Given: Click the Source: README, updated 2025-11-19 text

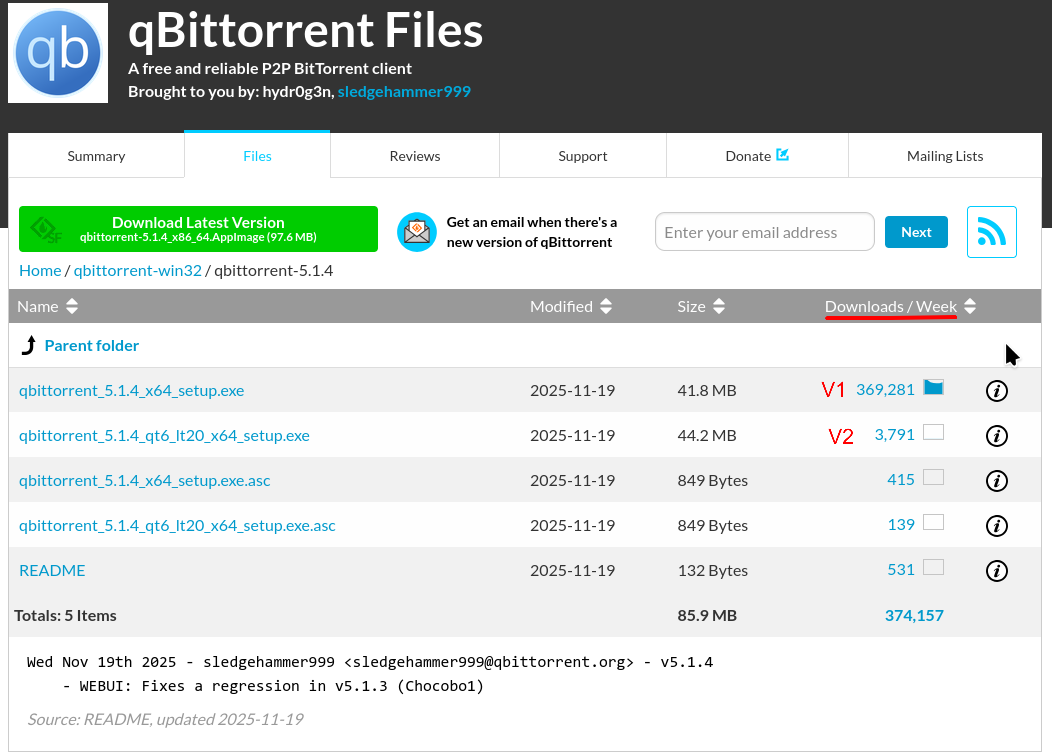Looking at the screenshot, I should (x=165, y=719).
